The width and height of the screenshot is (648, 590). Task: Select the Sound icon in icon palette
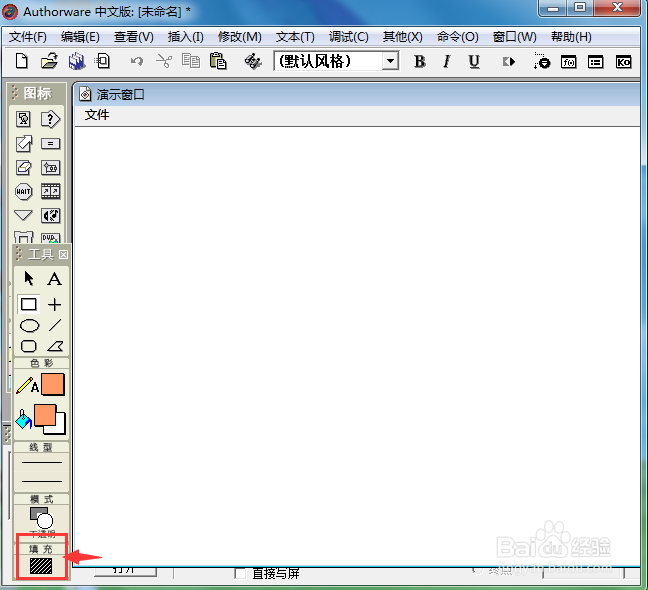click(50, 215)
